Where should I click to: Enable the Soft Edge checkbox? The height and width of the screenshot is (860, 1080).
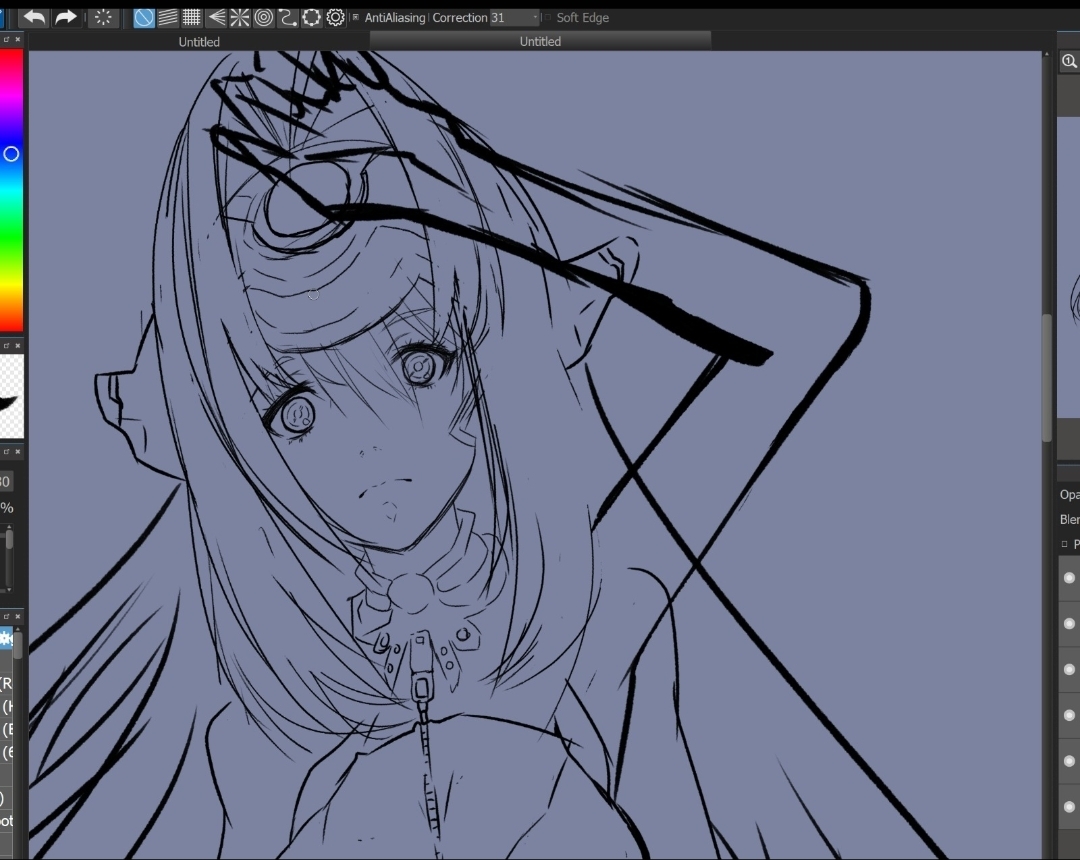coord(548,17)
